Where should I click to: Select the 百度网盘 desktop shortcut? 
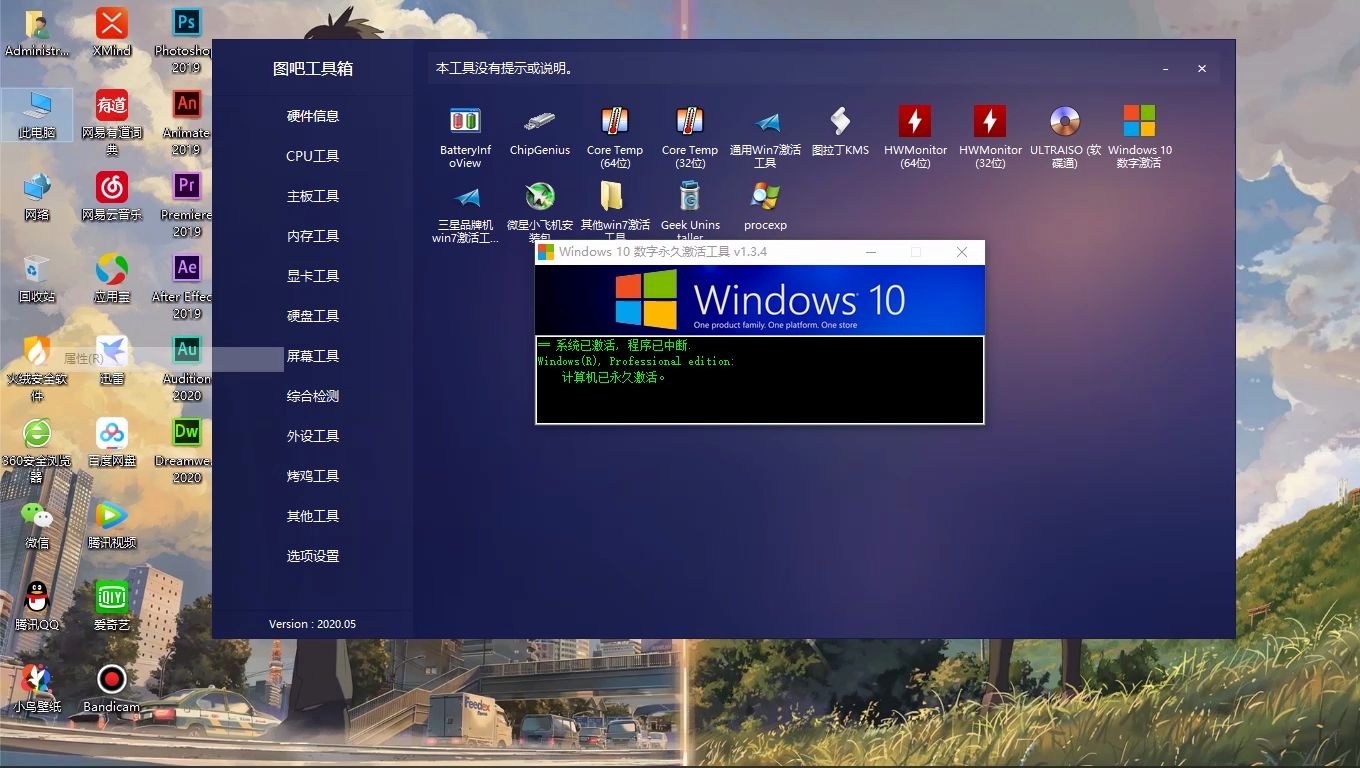point(111,442)
